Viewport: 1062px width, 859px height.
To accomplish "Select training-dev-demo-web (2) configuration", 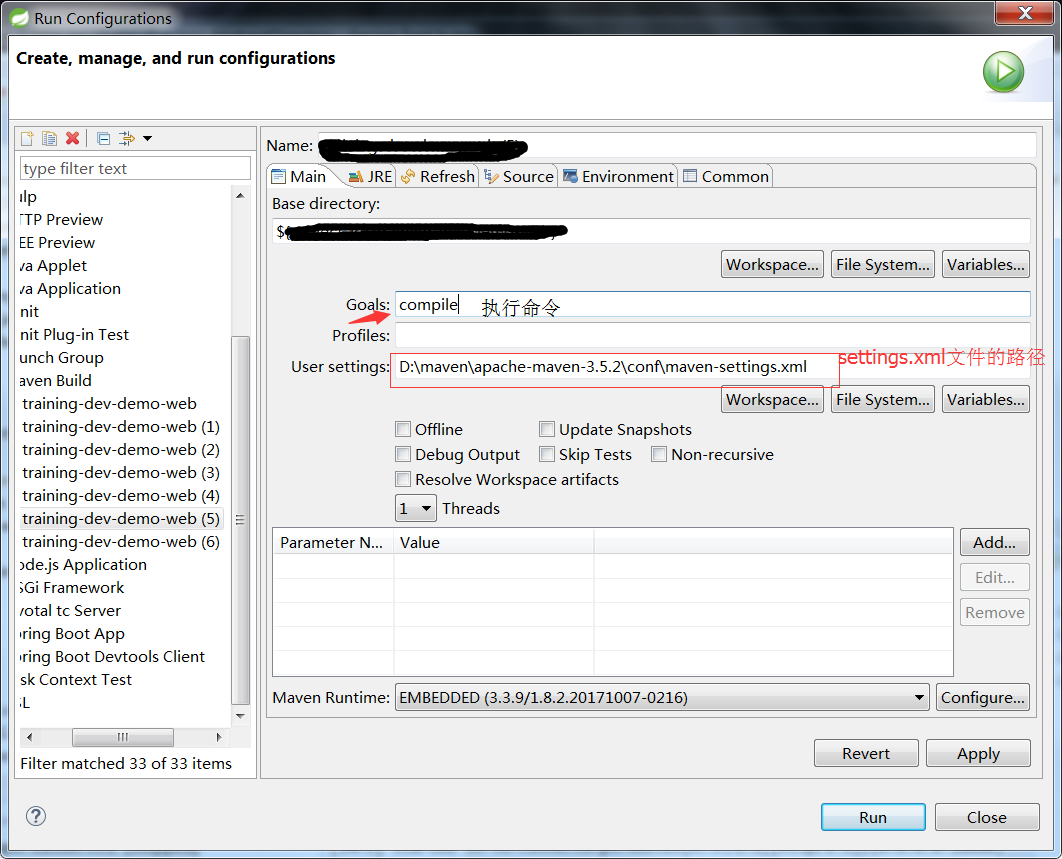I will tap(121, 450).
